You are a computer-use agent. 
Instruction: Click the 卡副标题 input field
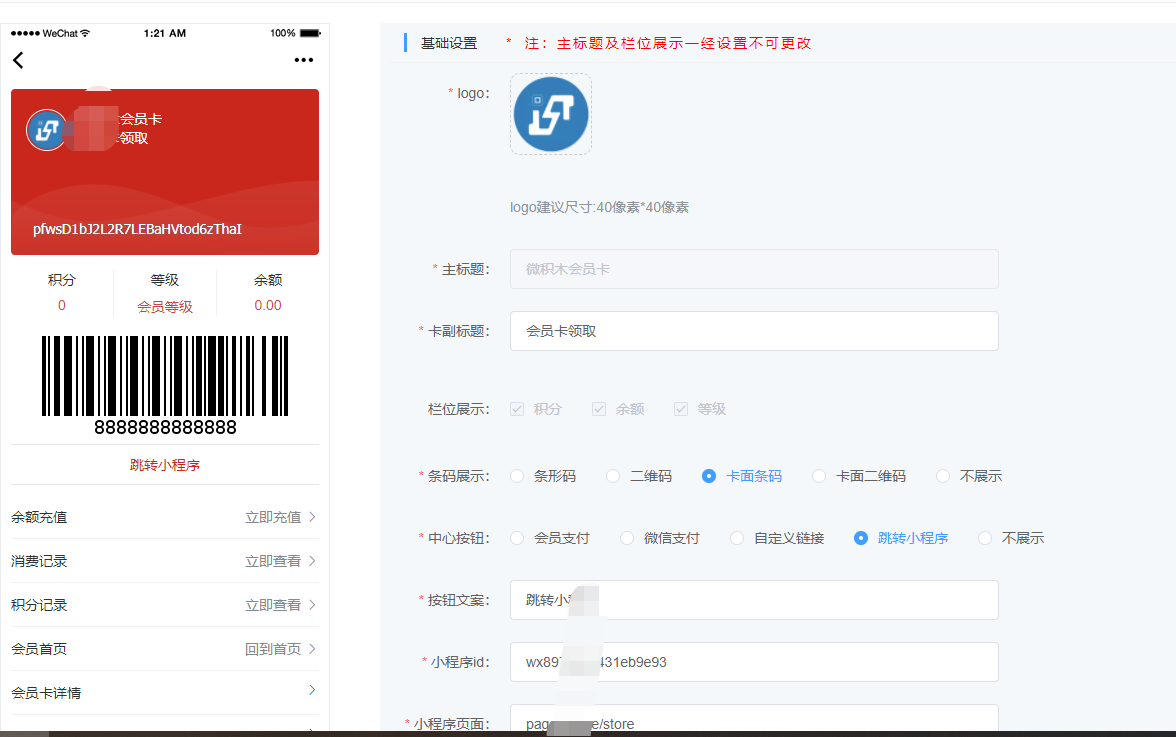click(x=754, y=331)
